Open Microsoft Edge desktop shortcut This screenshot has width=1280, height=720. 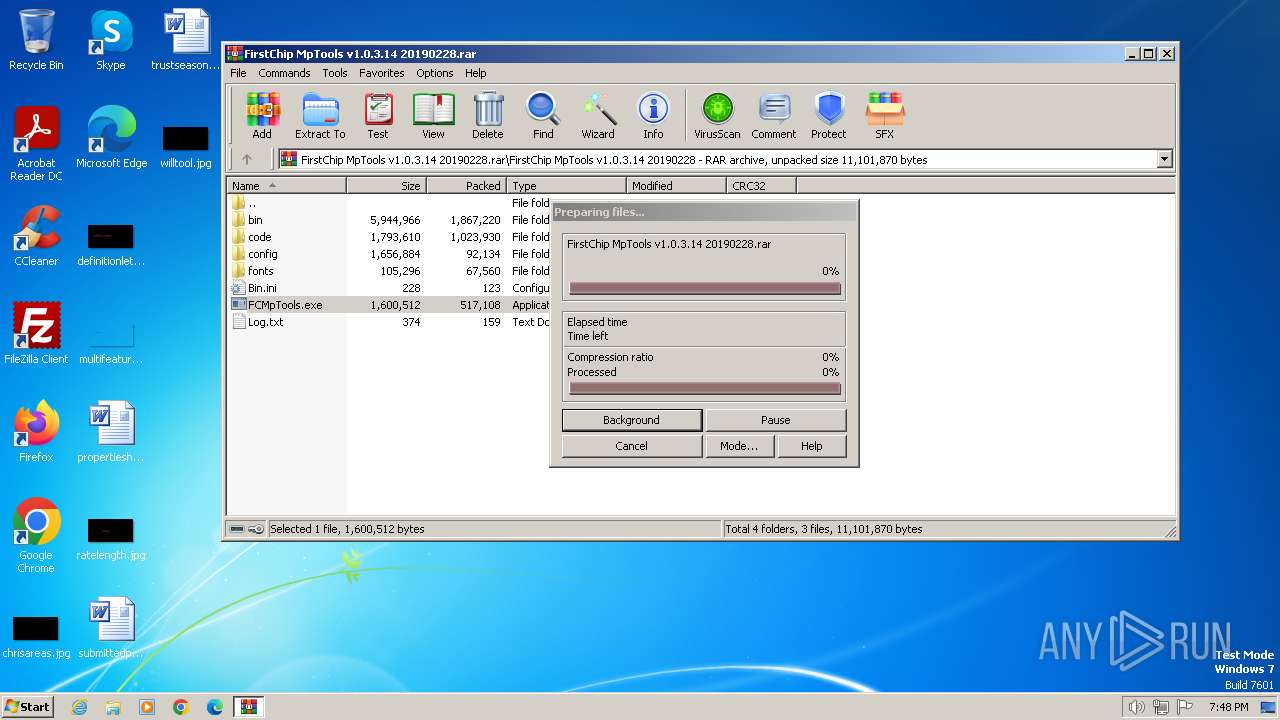[x=111, y=138]
